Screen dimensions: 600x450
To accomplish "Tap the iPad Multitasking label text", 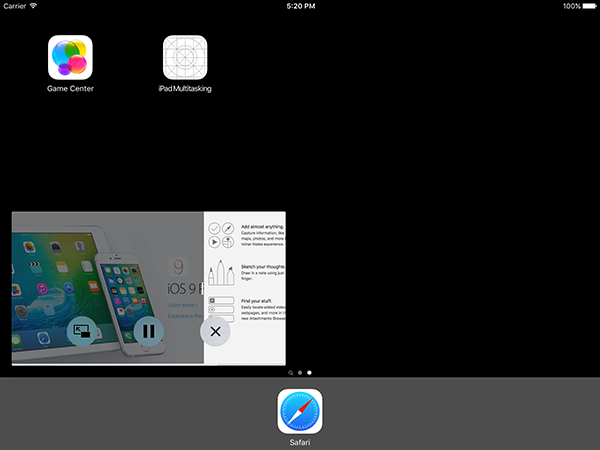I will (185, 88).
